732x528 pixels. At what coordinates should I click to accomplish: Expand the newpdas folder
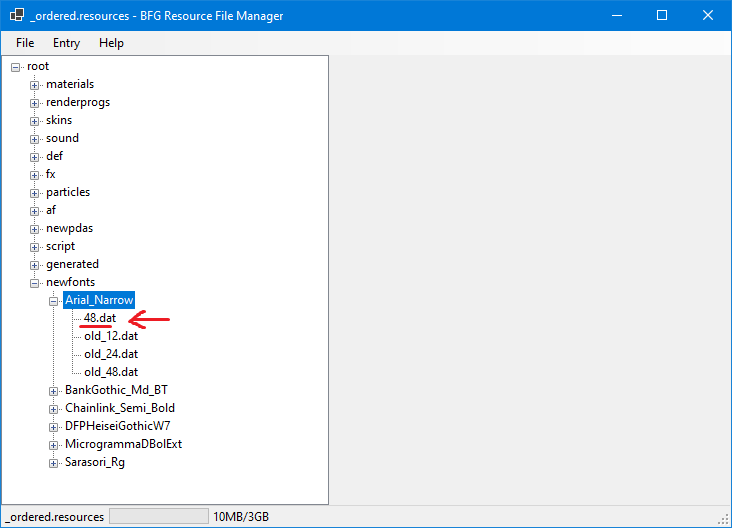click(35, 229)
